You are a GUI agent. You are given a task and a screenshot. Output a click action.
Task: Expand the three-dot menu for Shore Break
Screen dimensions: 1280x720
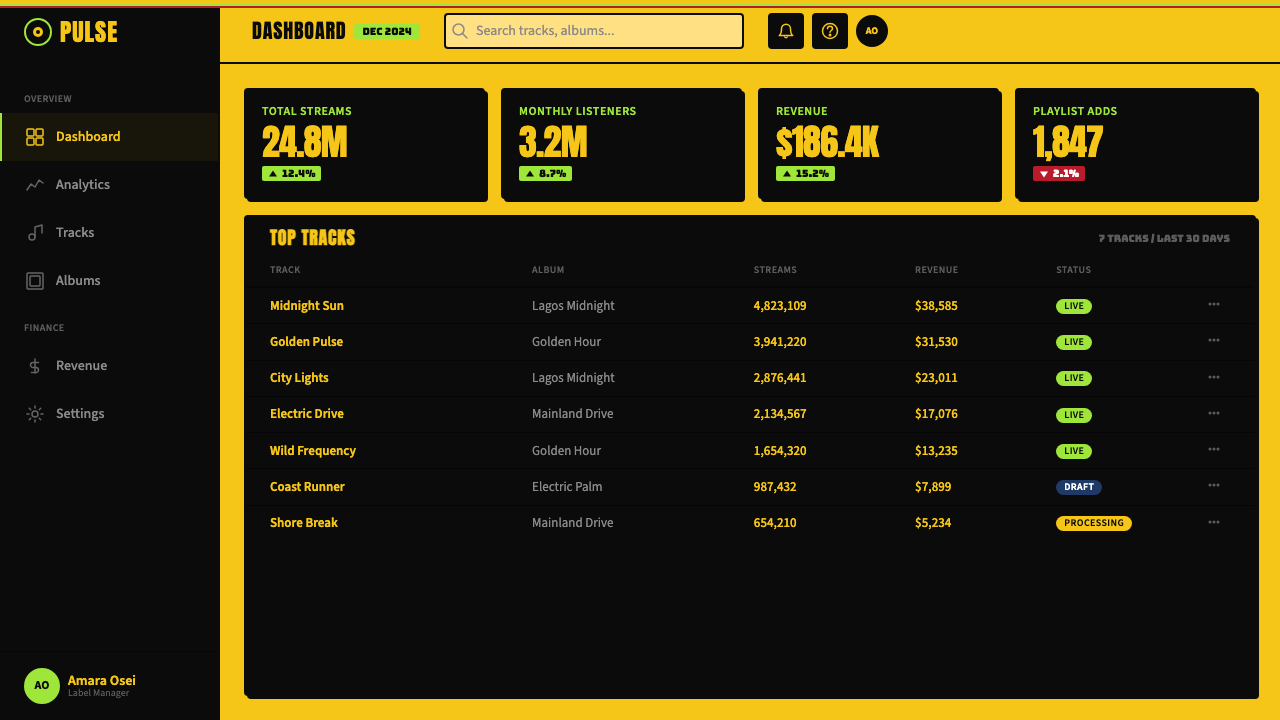[x=1214, y=522]
